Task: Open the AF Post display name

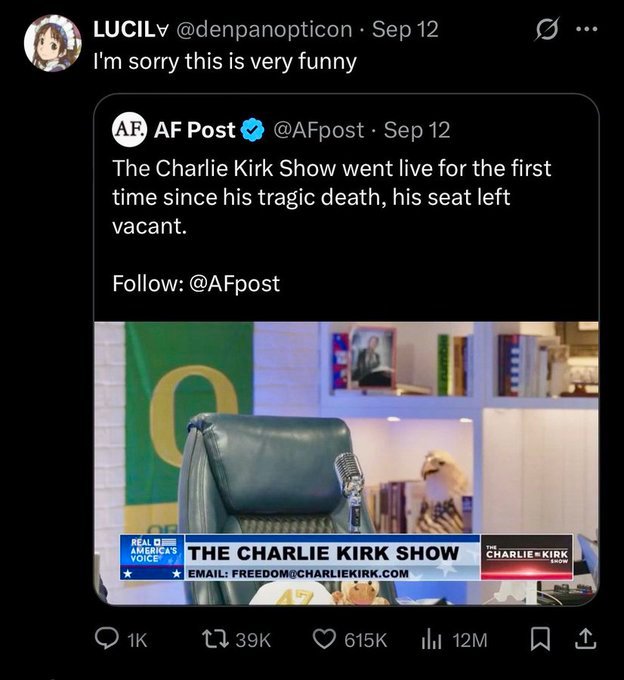Action: point(195,130)
